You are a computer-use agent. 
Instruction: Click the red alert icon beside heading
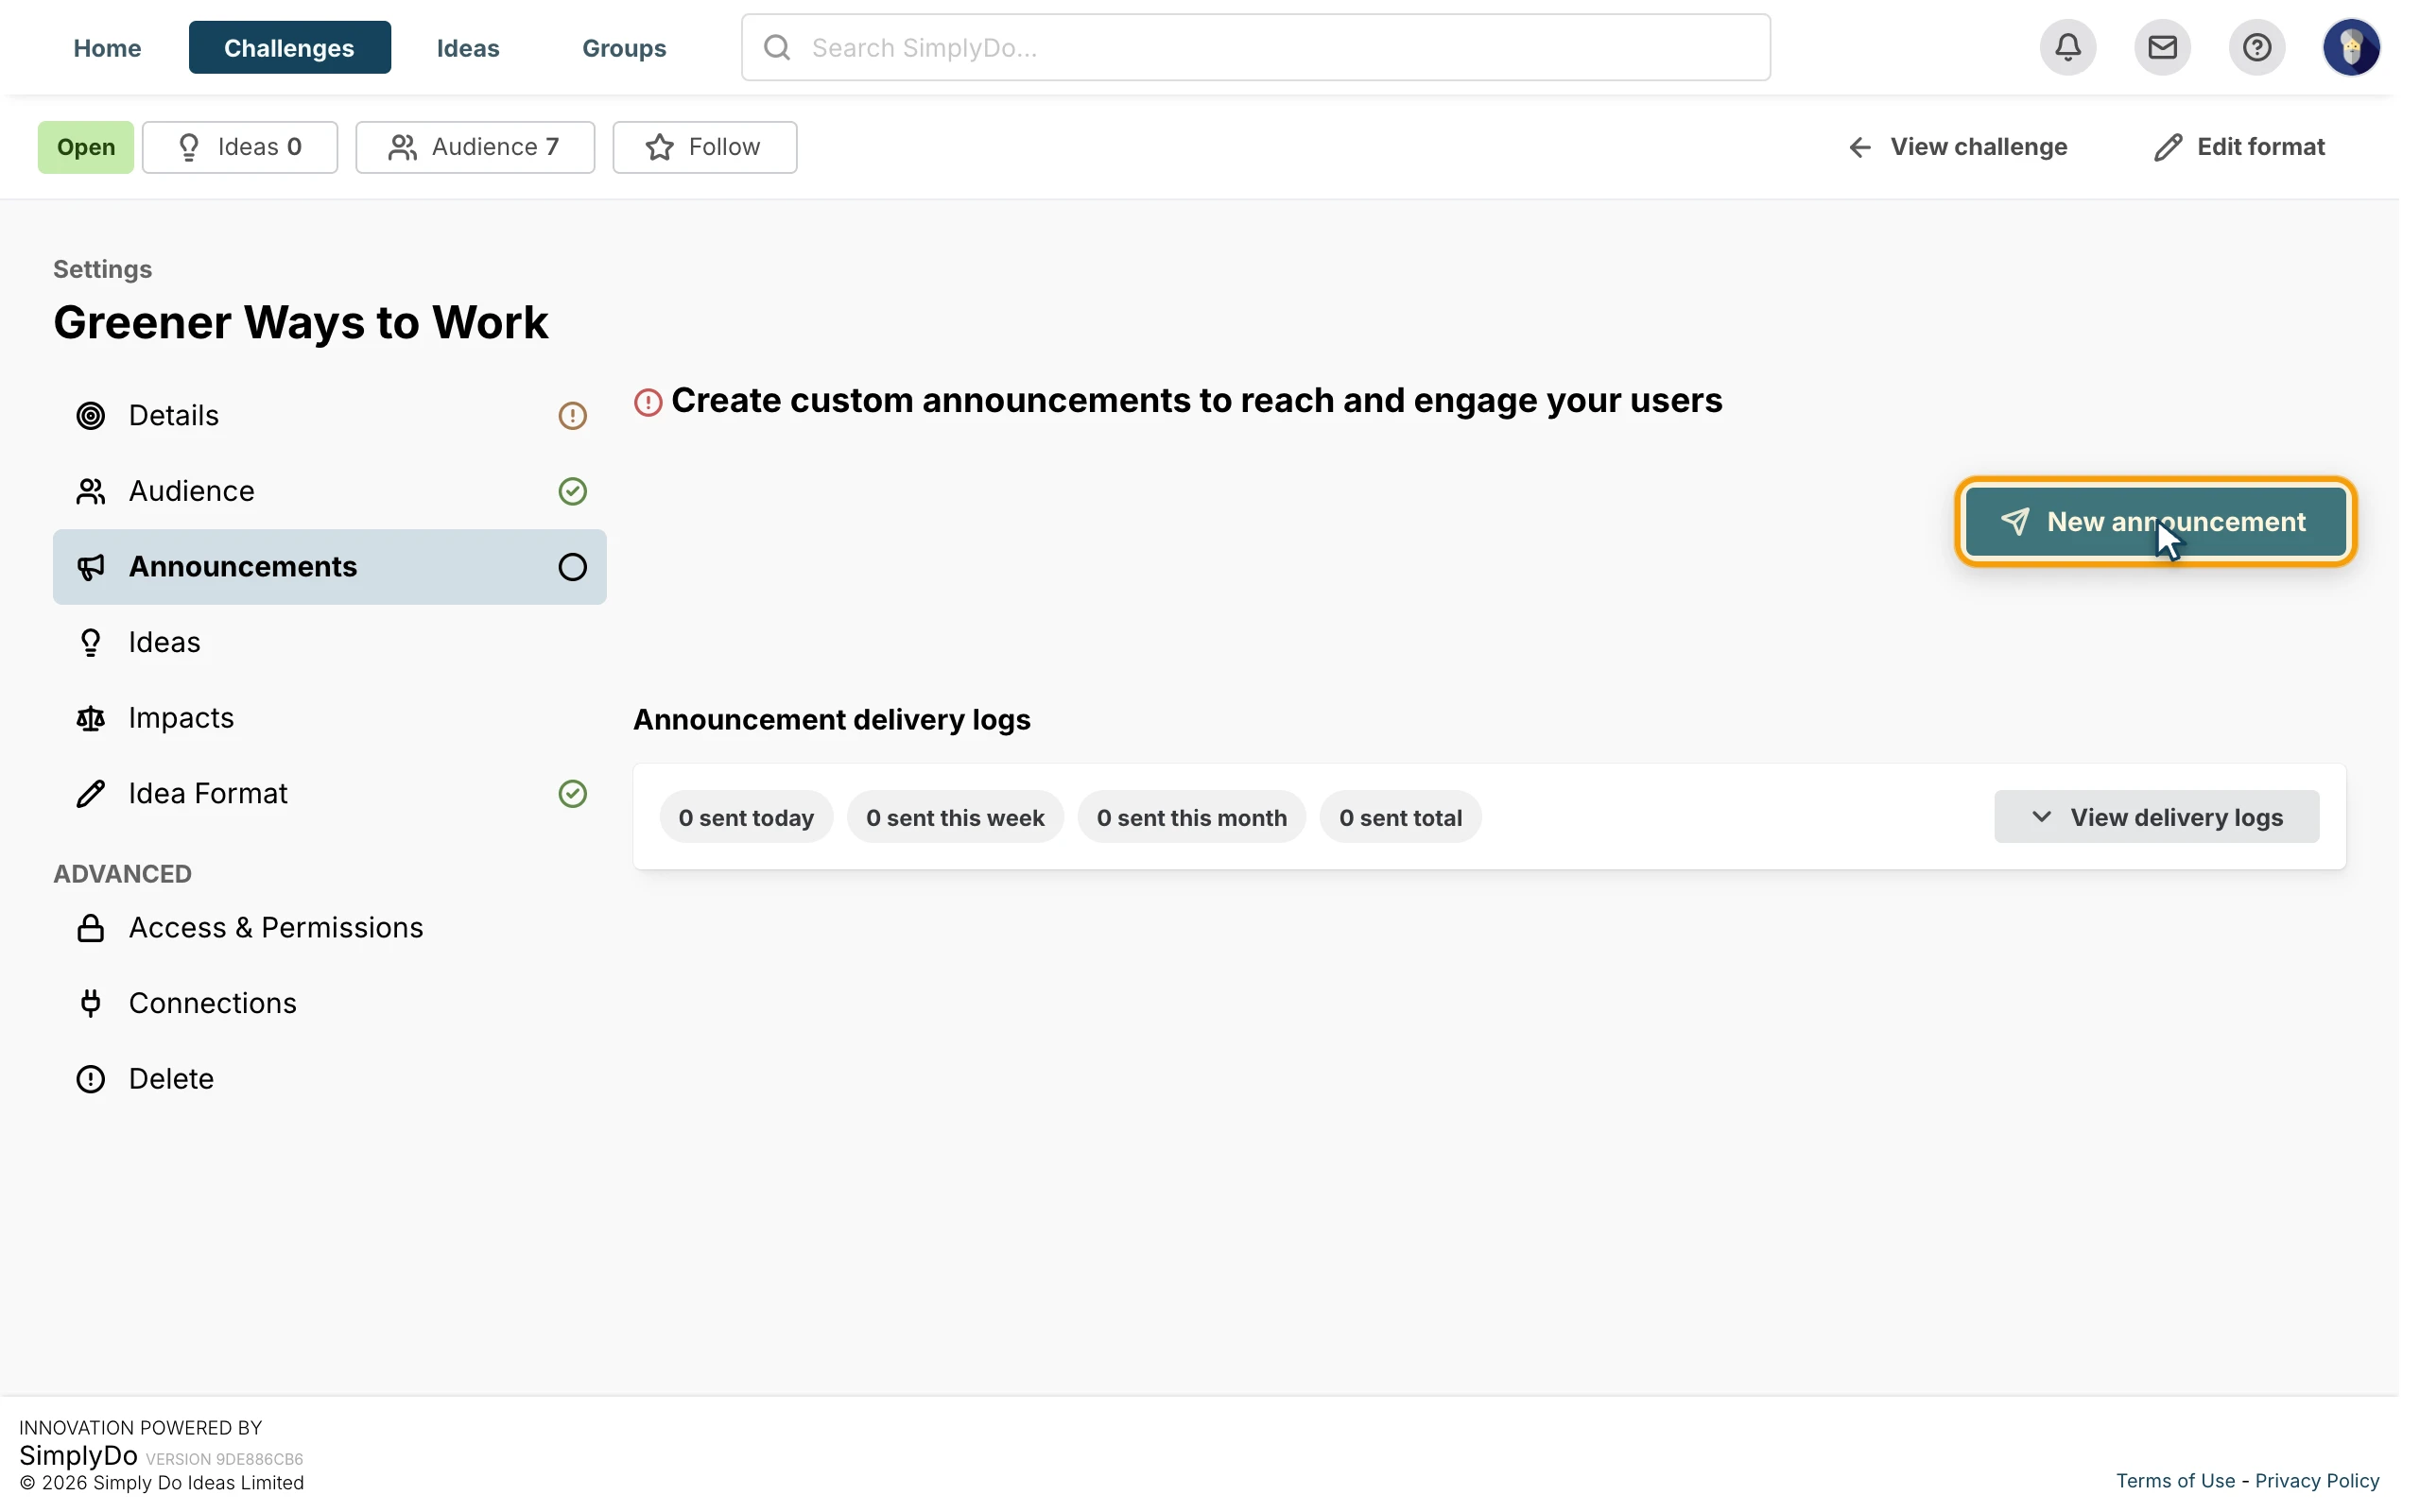[x=648, y=402]
